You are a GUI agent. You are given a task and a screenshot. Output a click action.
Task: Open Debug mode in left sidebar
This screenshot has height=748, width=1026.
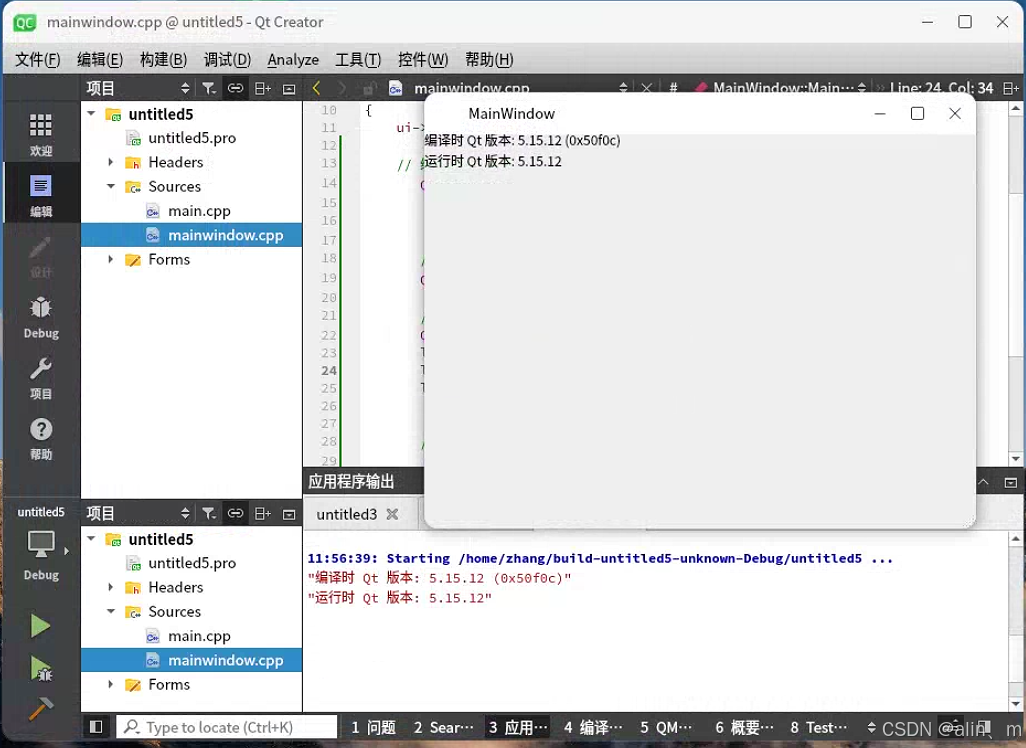[x=41, y=317]
